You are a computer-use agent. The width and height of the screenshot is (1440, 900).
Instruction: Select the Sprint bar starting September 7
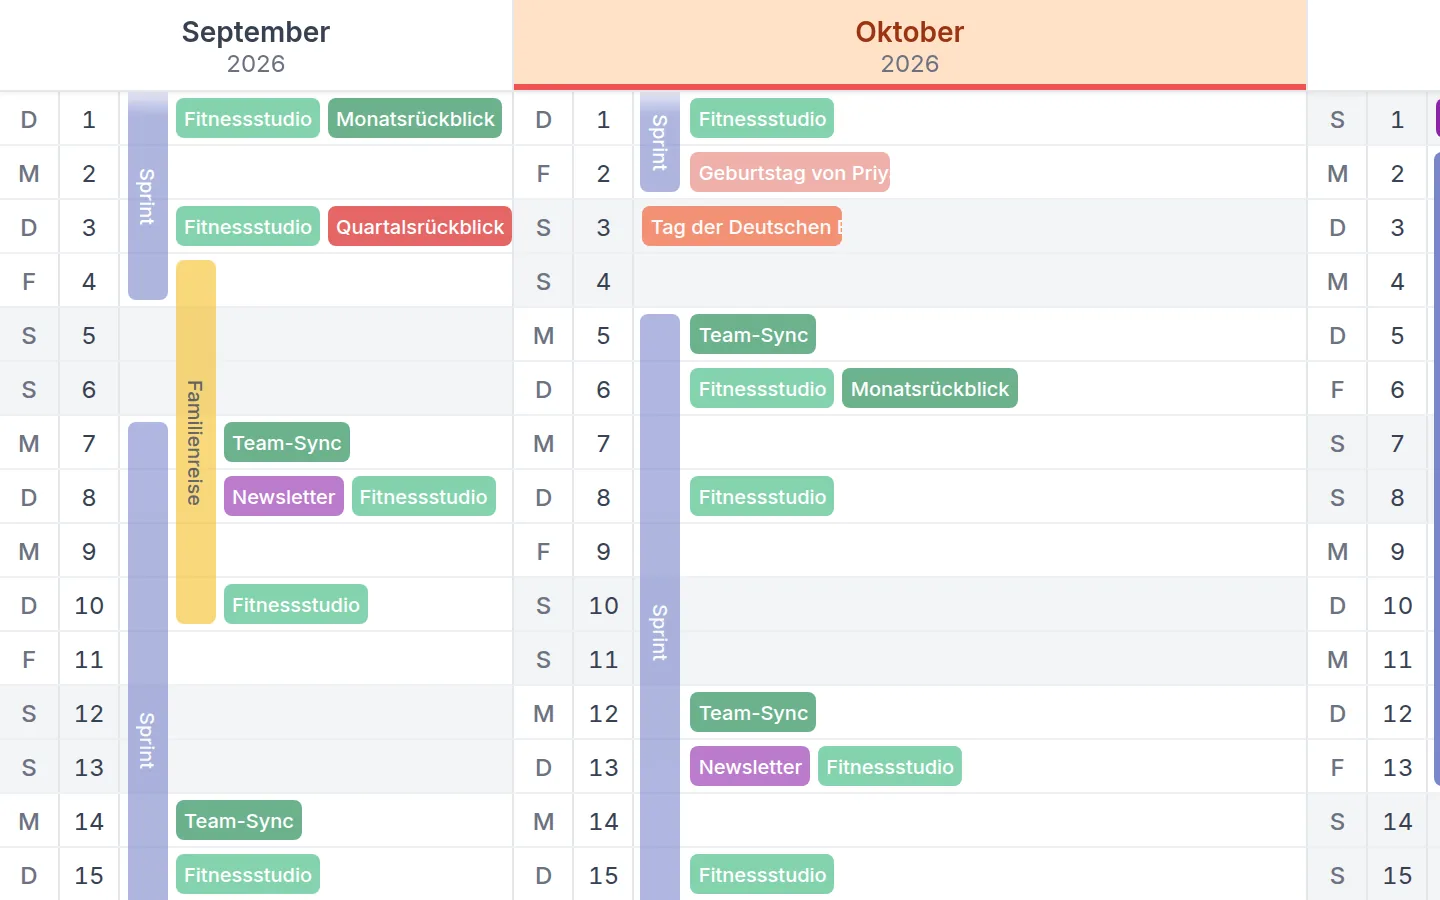[148, 660]
